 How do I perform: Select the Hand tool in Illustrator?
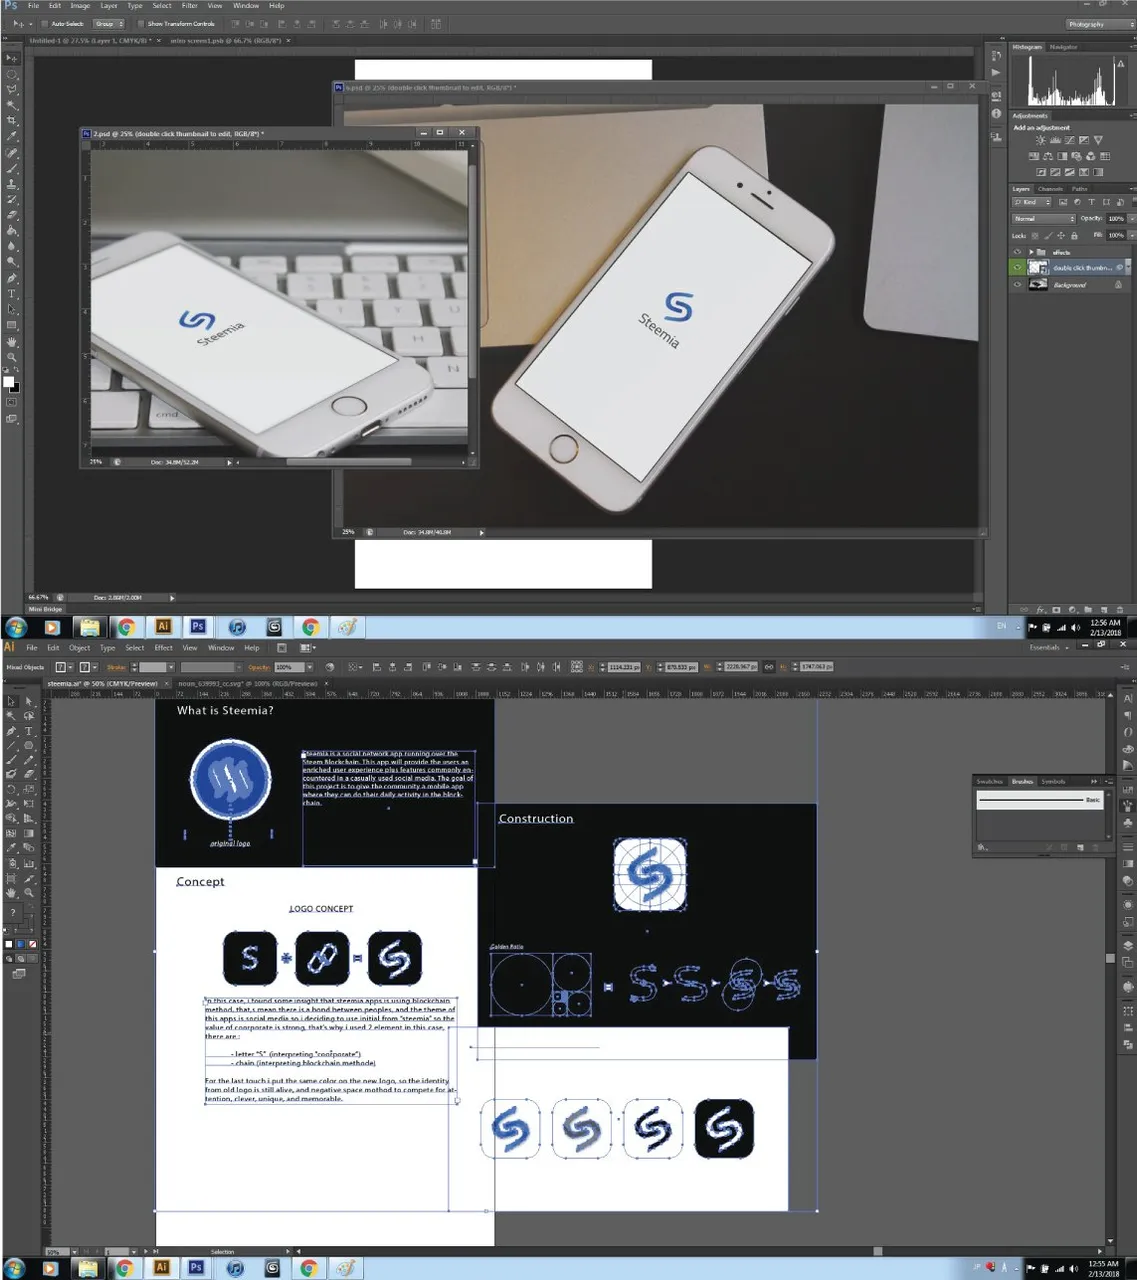tap(11, 892)
